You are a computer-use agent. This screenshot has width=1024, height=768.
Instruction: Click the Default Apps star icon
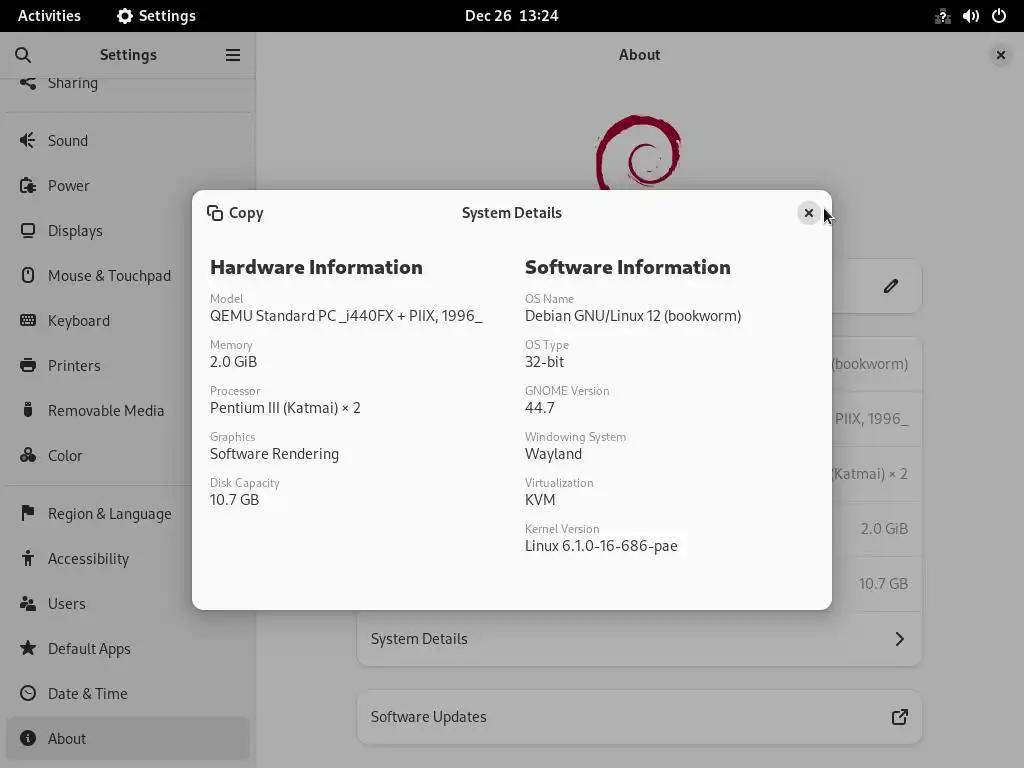click(27, 648)
